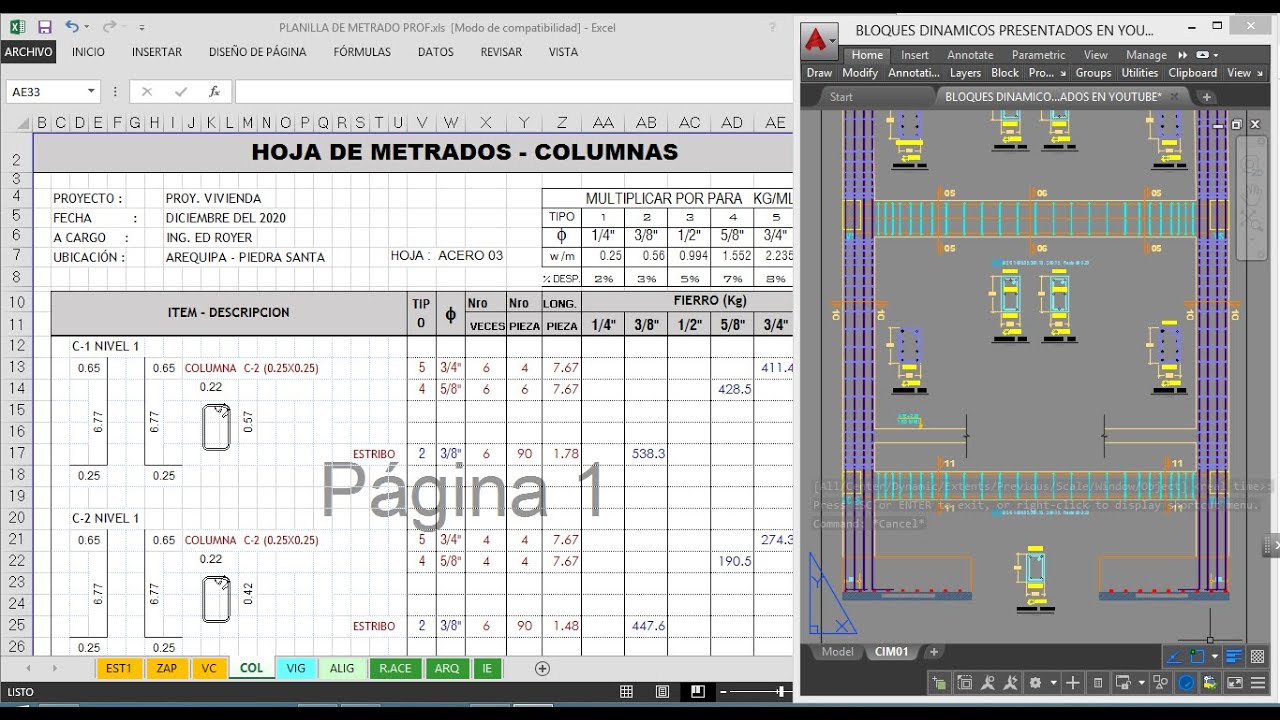Switch to Normal view in Excel status bar
1280x720 pixels.
(627, 691)
